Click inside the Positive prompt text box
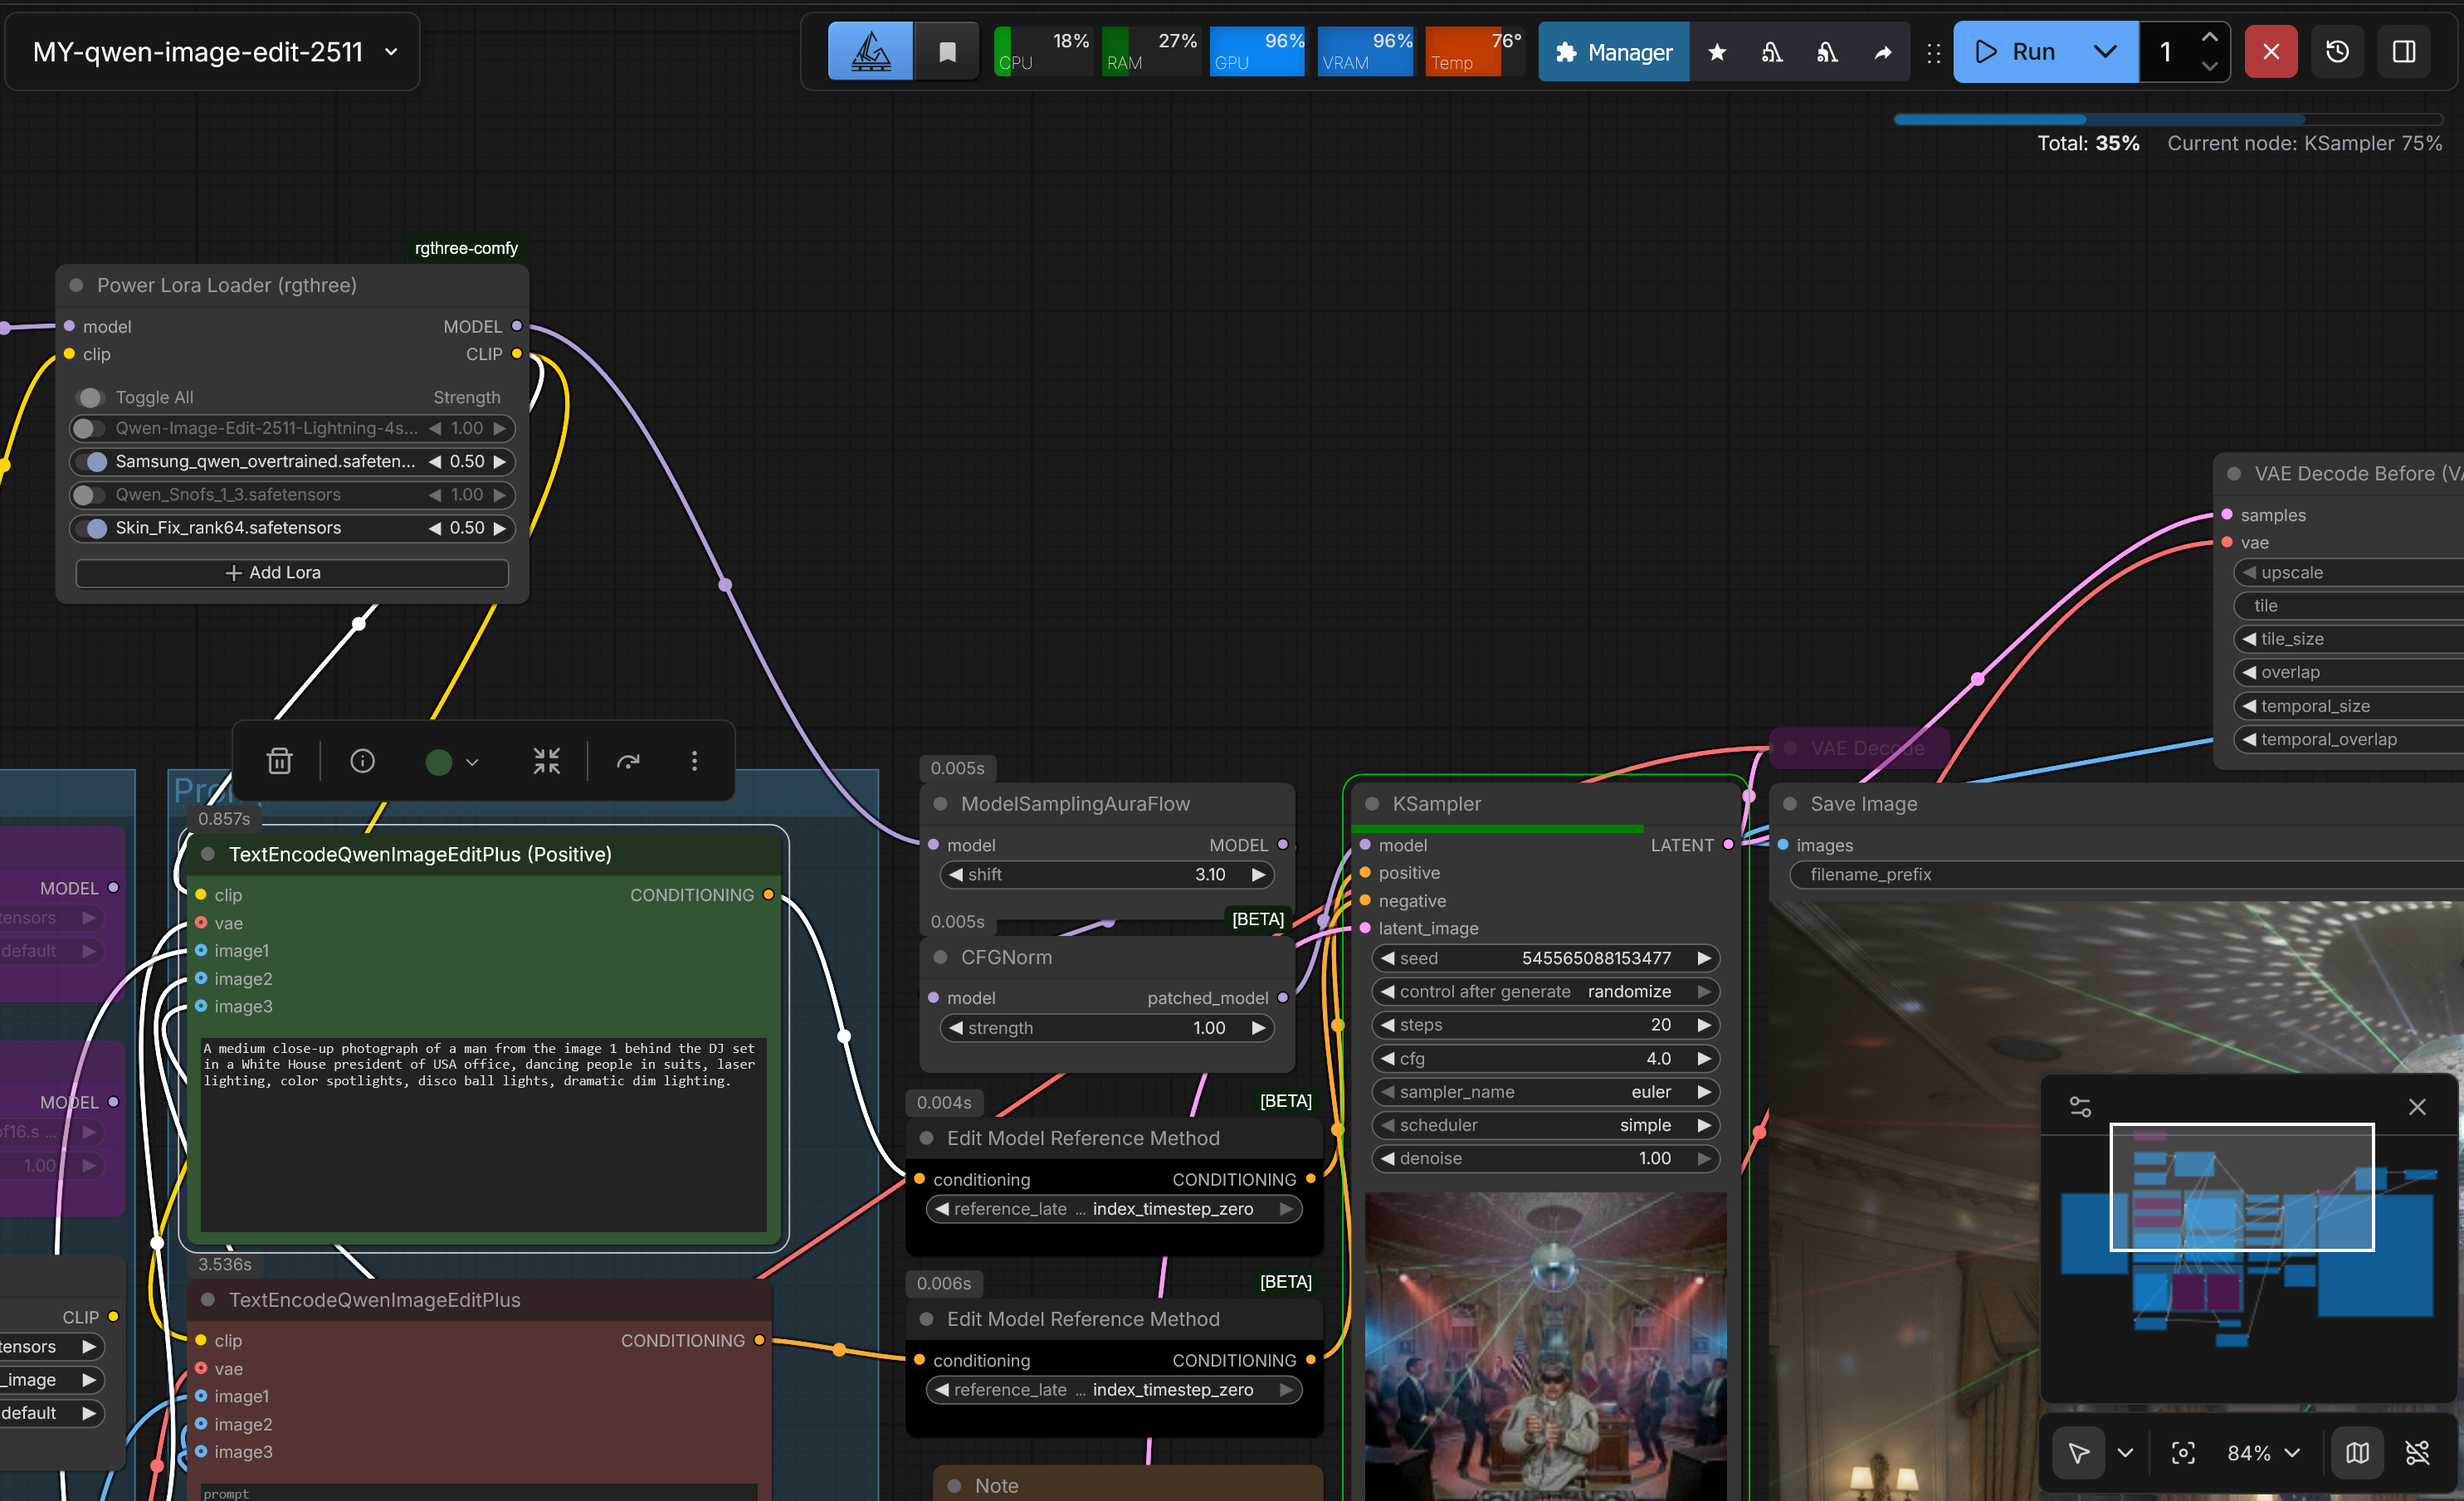2464x1501 pixels. (483, 1134)
